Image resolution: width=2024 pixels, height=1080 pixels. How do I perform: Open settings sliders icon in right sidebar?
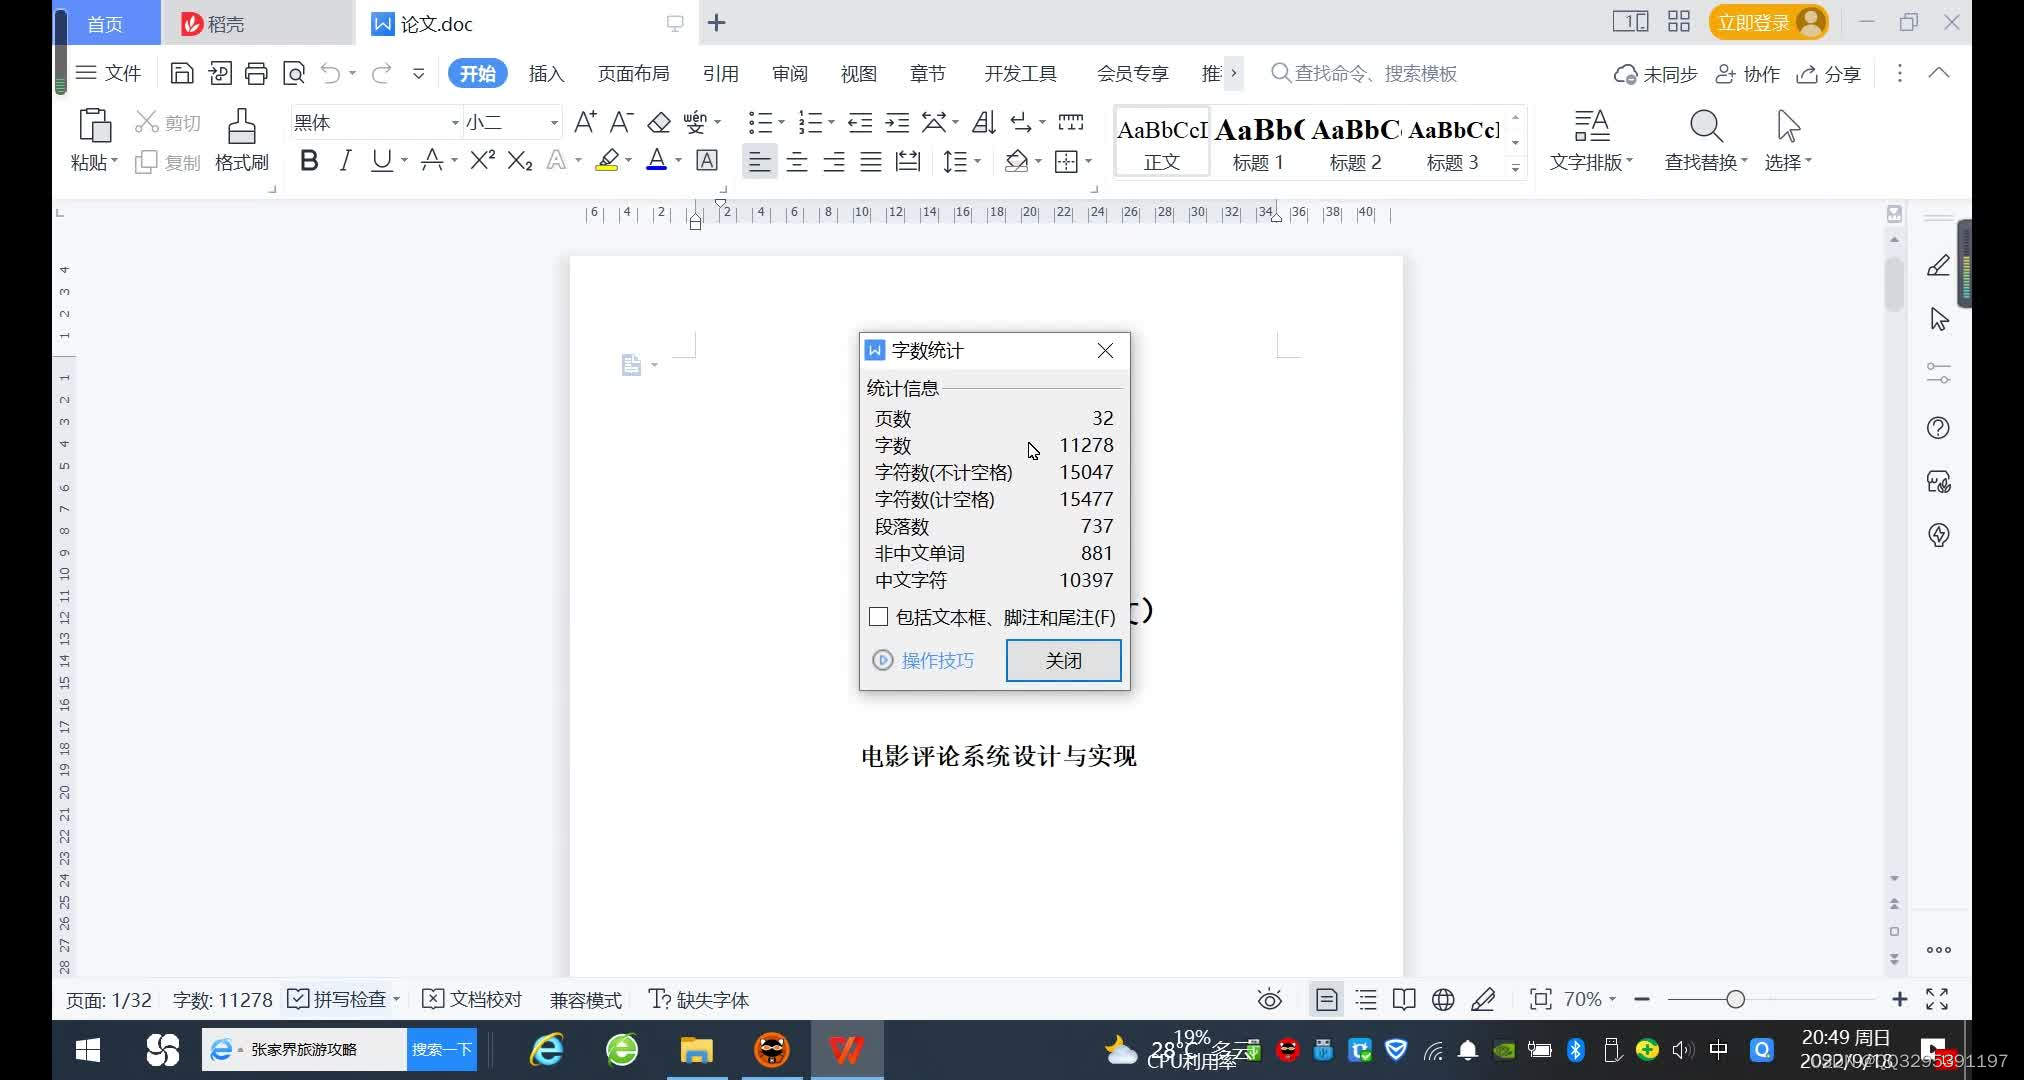pyautogui.click(x=1938, y=373)
